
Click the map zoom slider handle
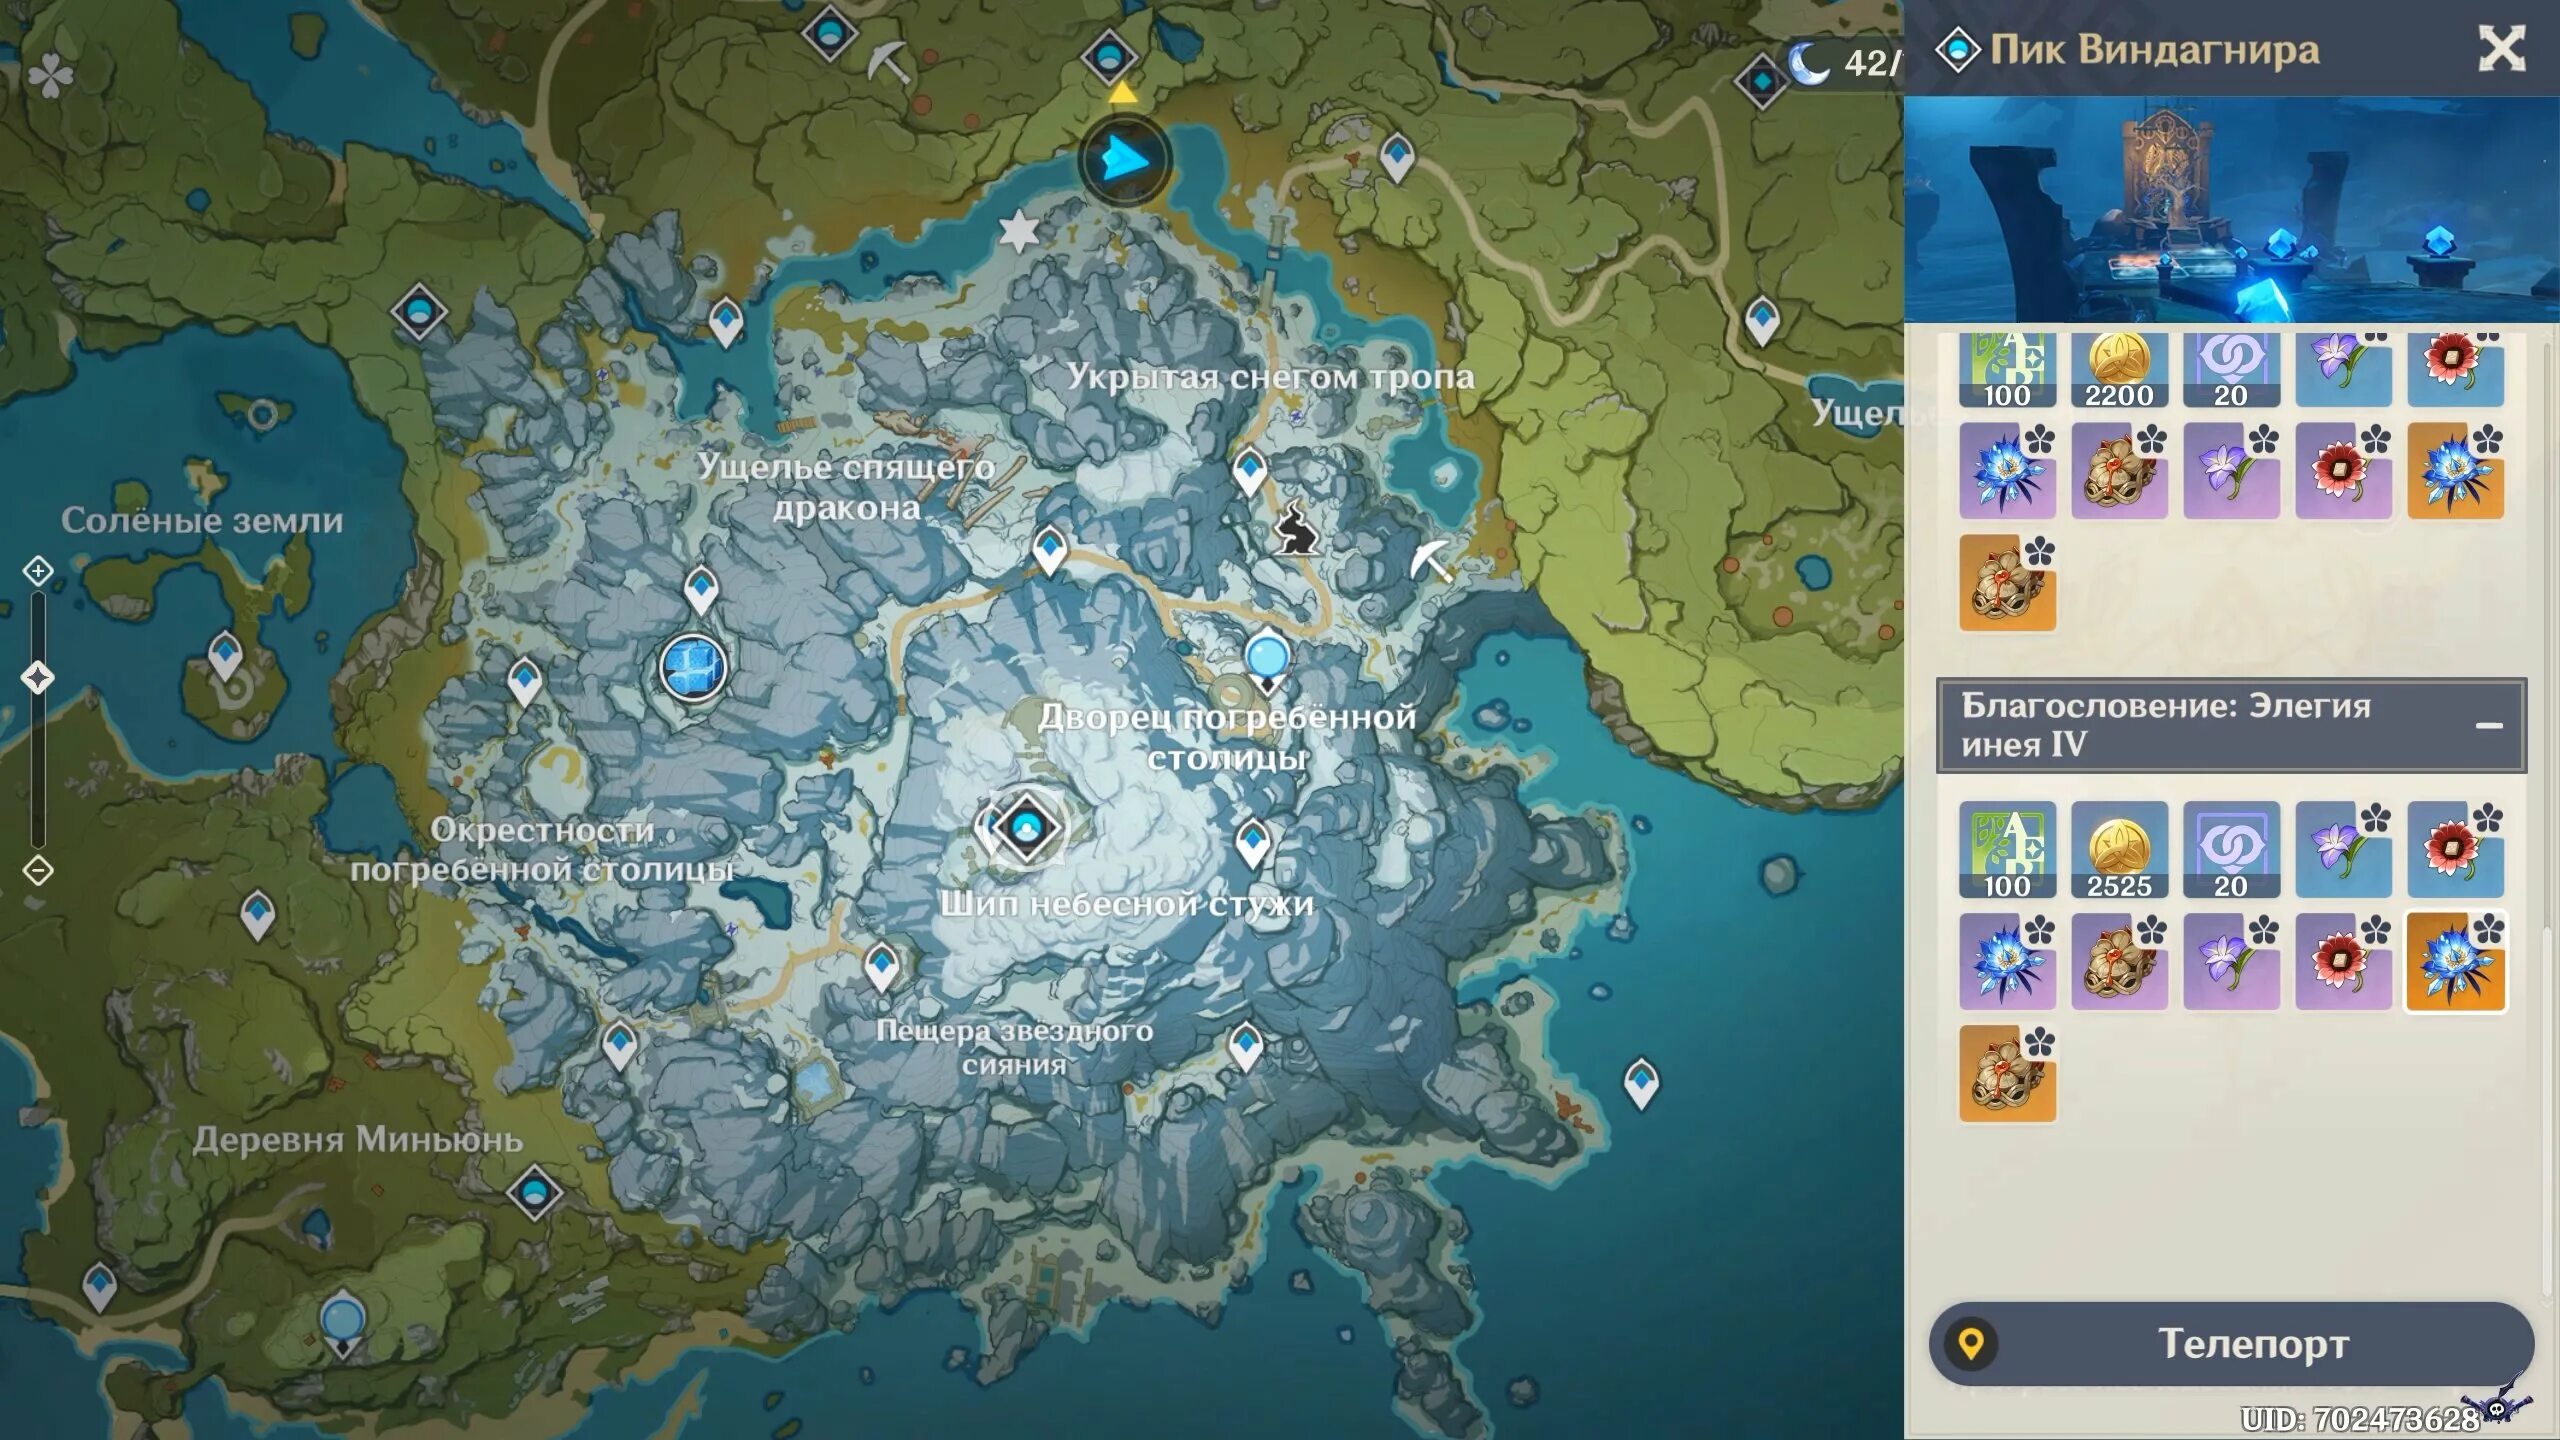(38, 677)
